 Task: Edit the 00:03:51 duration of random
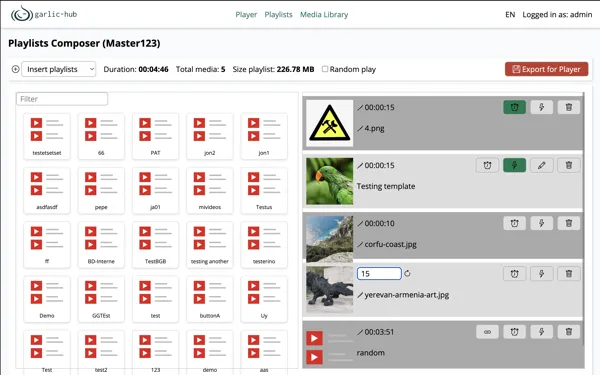point(376,332)
